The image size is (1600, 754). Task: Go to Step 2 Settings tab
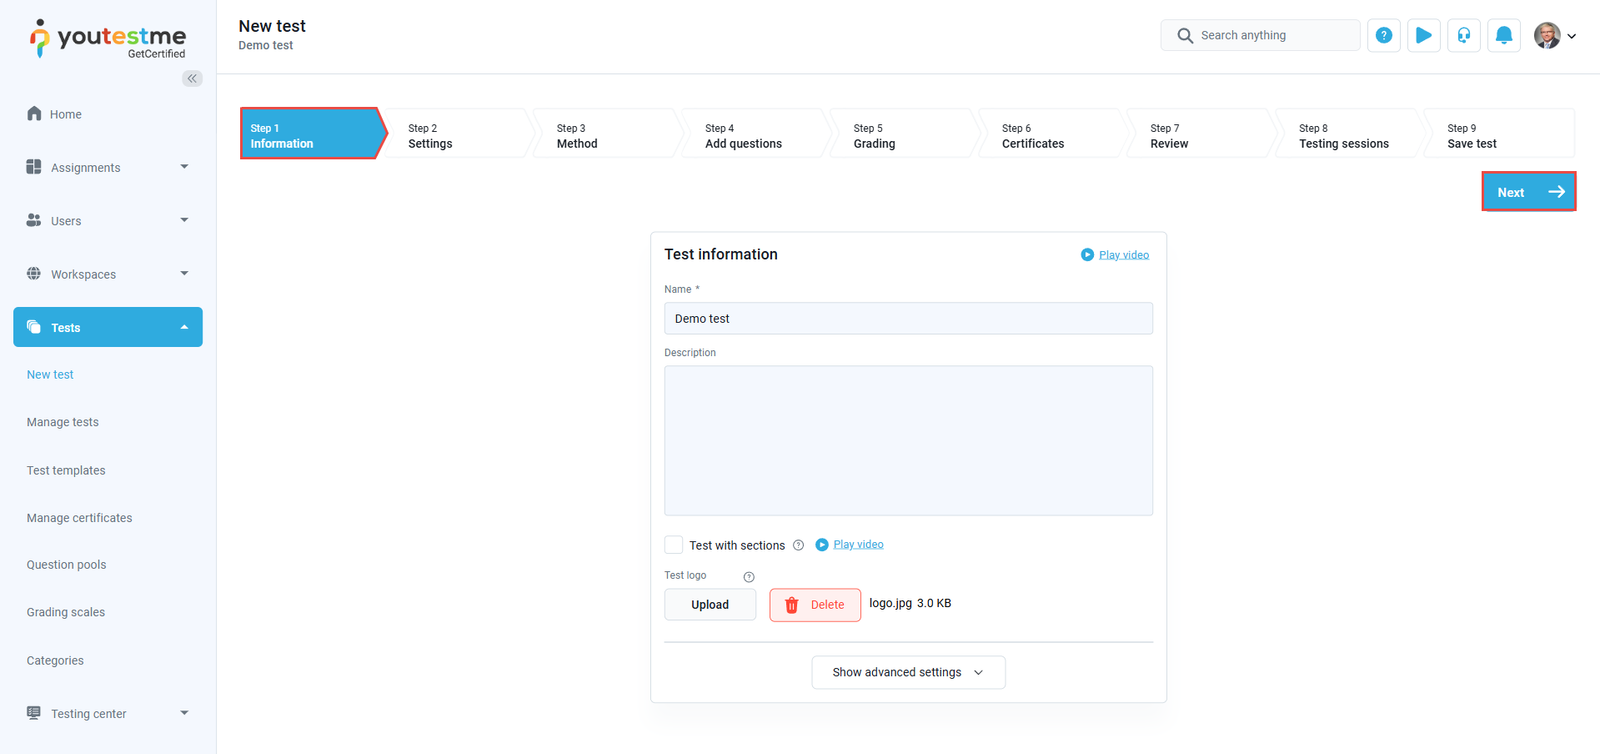455,136
